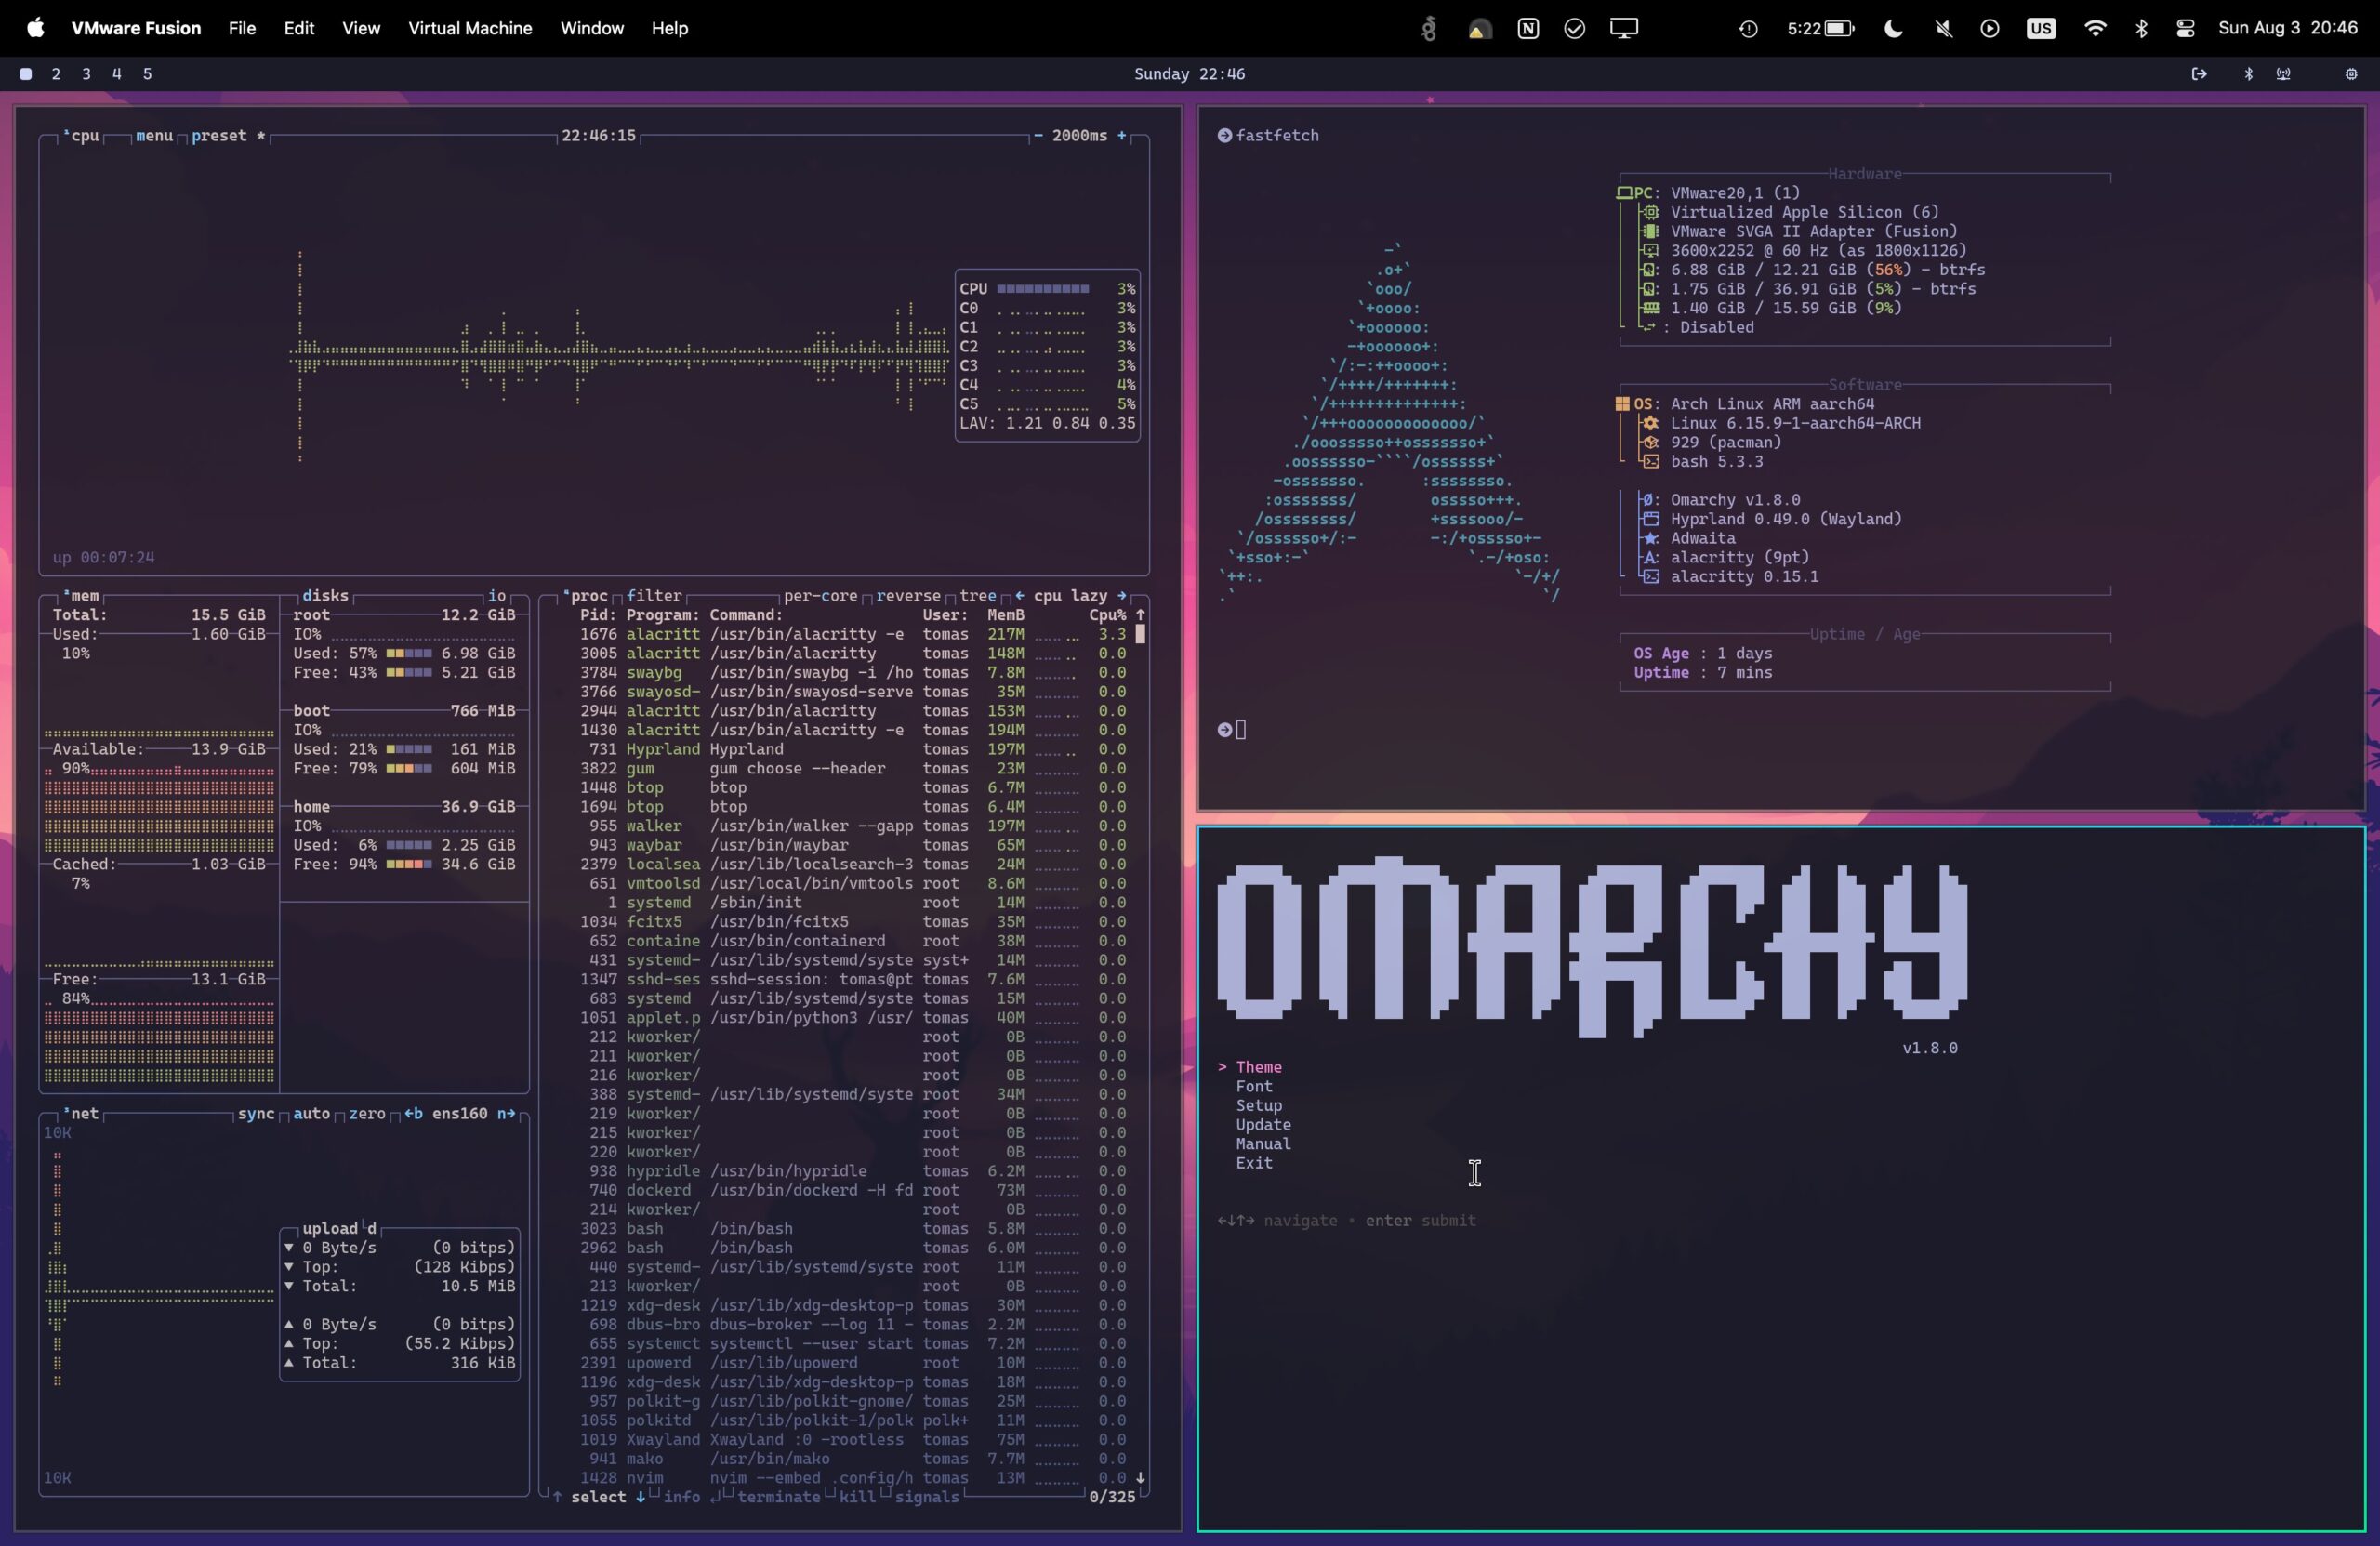The height and width of the screenshot is (1546, 2380).
Task: Click the logout icon in the waybar
Action: pyautogui.click(x=2199, y=74)
